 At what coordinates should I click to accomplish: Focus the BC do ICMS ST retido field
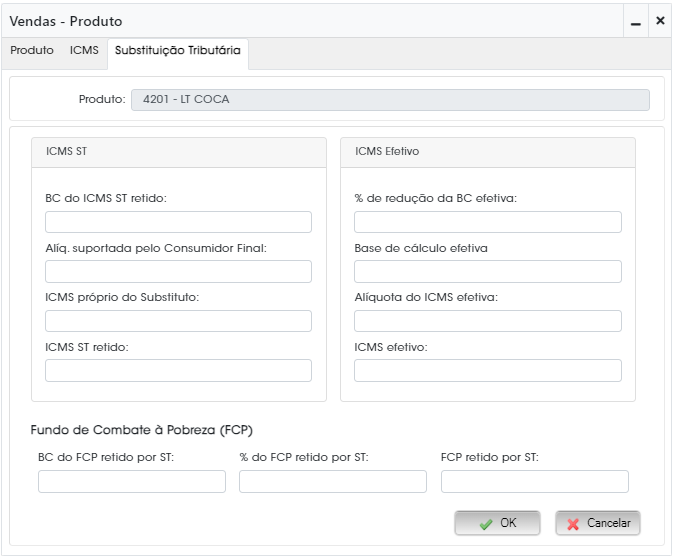[x=178, y=222]
